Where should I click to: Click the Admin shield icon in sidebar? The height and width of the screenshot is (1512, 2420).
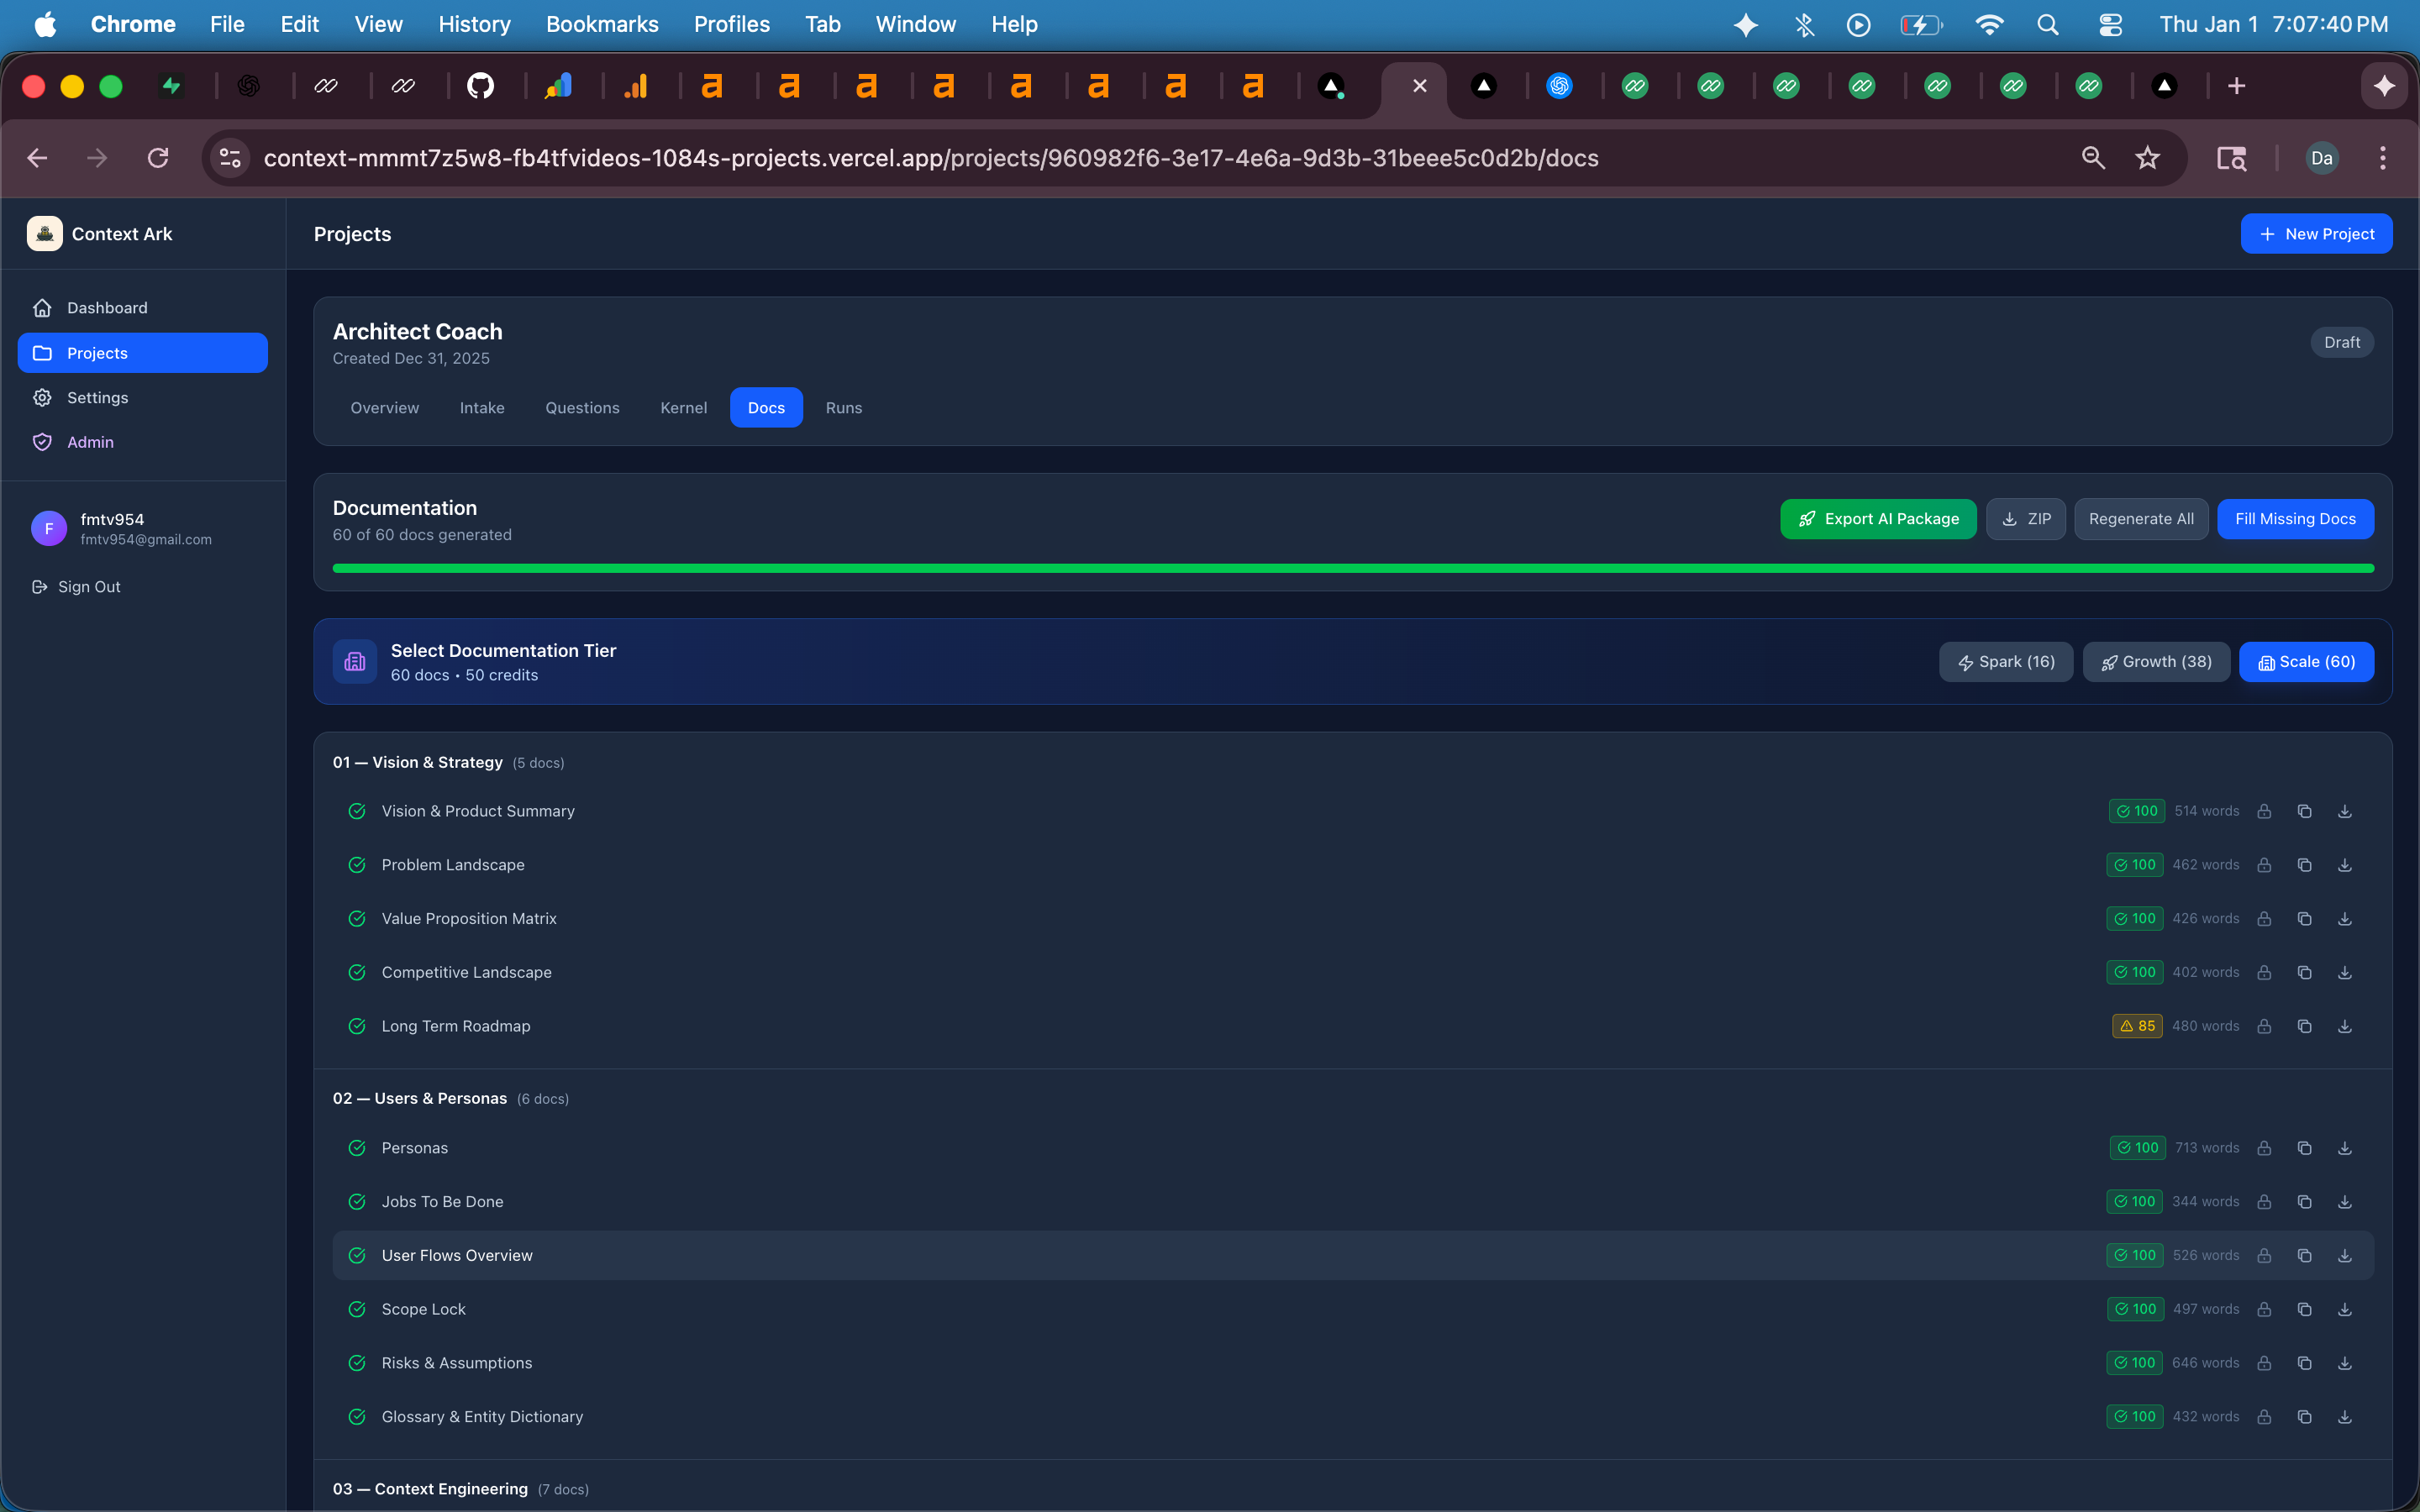pyautogui.click(x=41, y=441)
